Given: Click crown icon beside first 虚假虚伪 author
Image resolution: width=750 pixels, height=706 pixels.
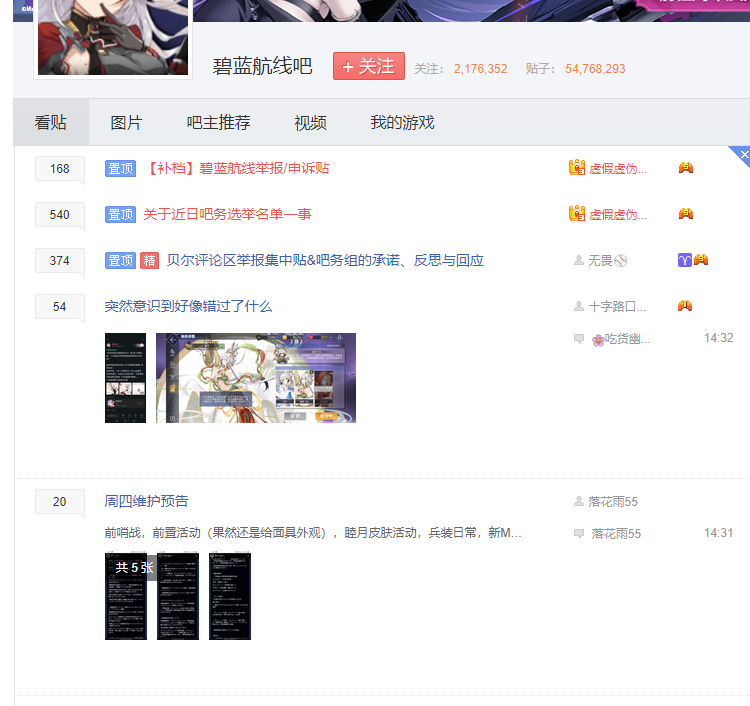Looking at the screenshot, I should pyautogui.click(x=577, y=167).
